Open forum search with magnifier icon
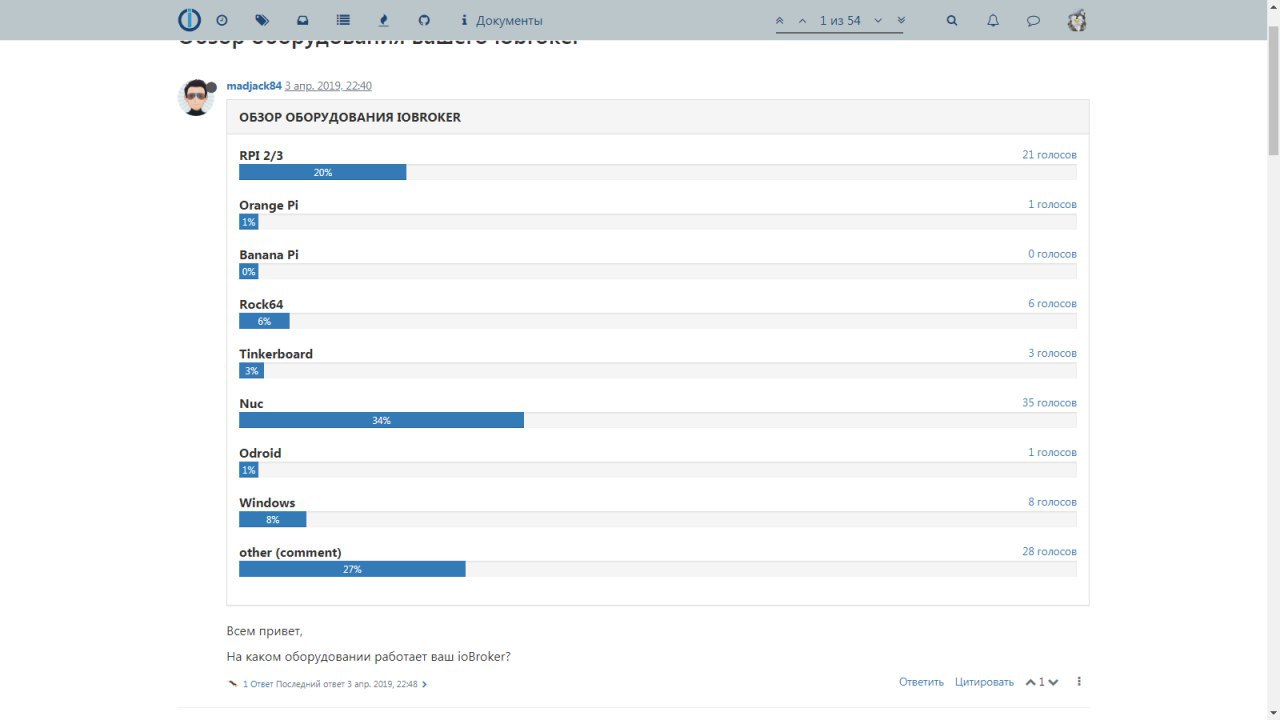The height and width of the screenshot is (720, 1280). click(952, 20)
